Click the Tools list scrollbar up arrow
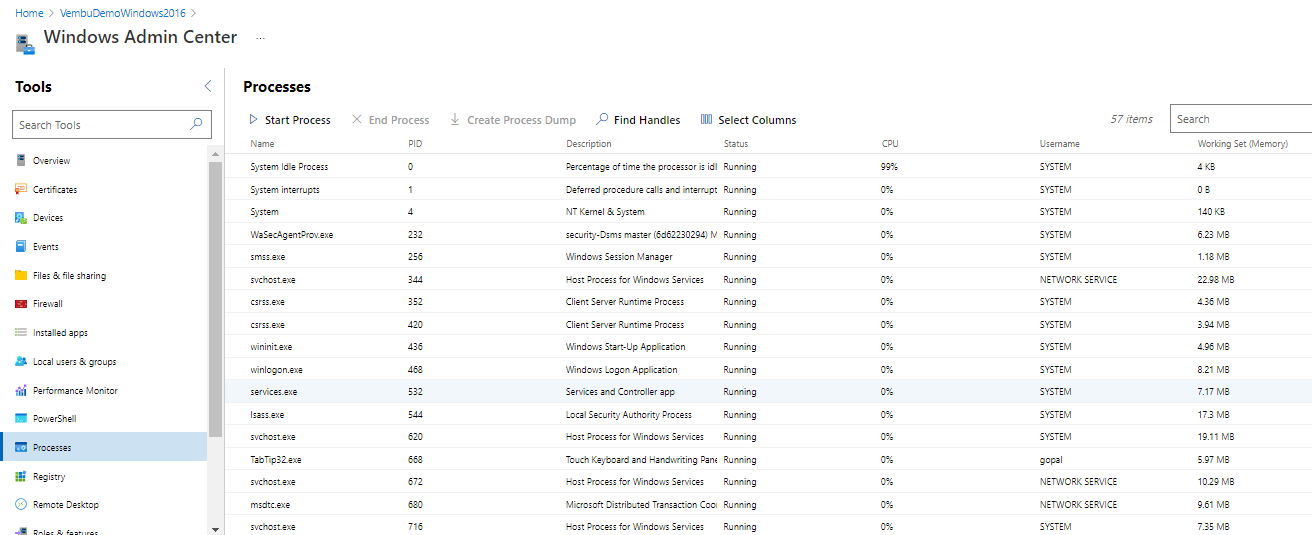The image size is (1312, 535). coord(215,154)
